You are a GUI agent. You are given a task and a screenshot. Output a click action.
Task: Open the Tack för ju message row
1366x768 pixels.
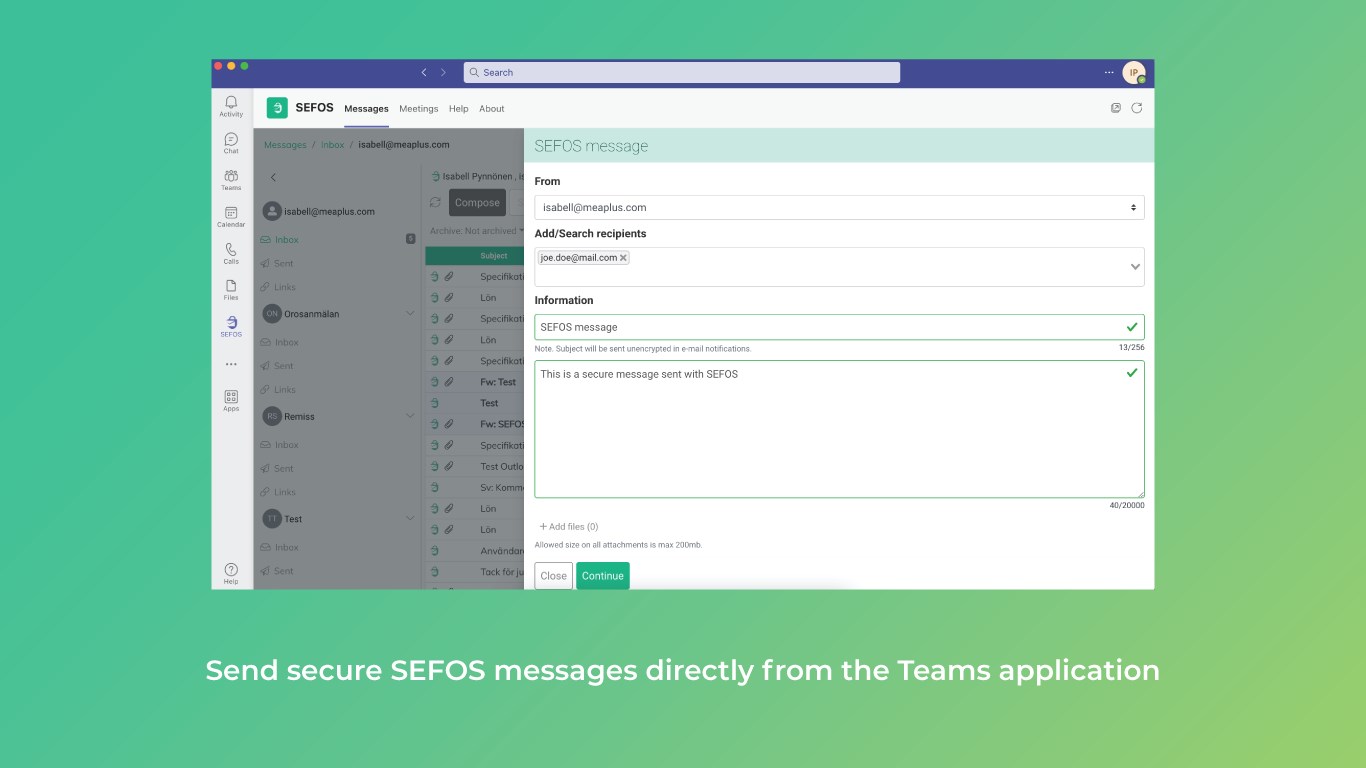click(475, 572)
